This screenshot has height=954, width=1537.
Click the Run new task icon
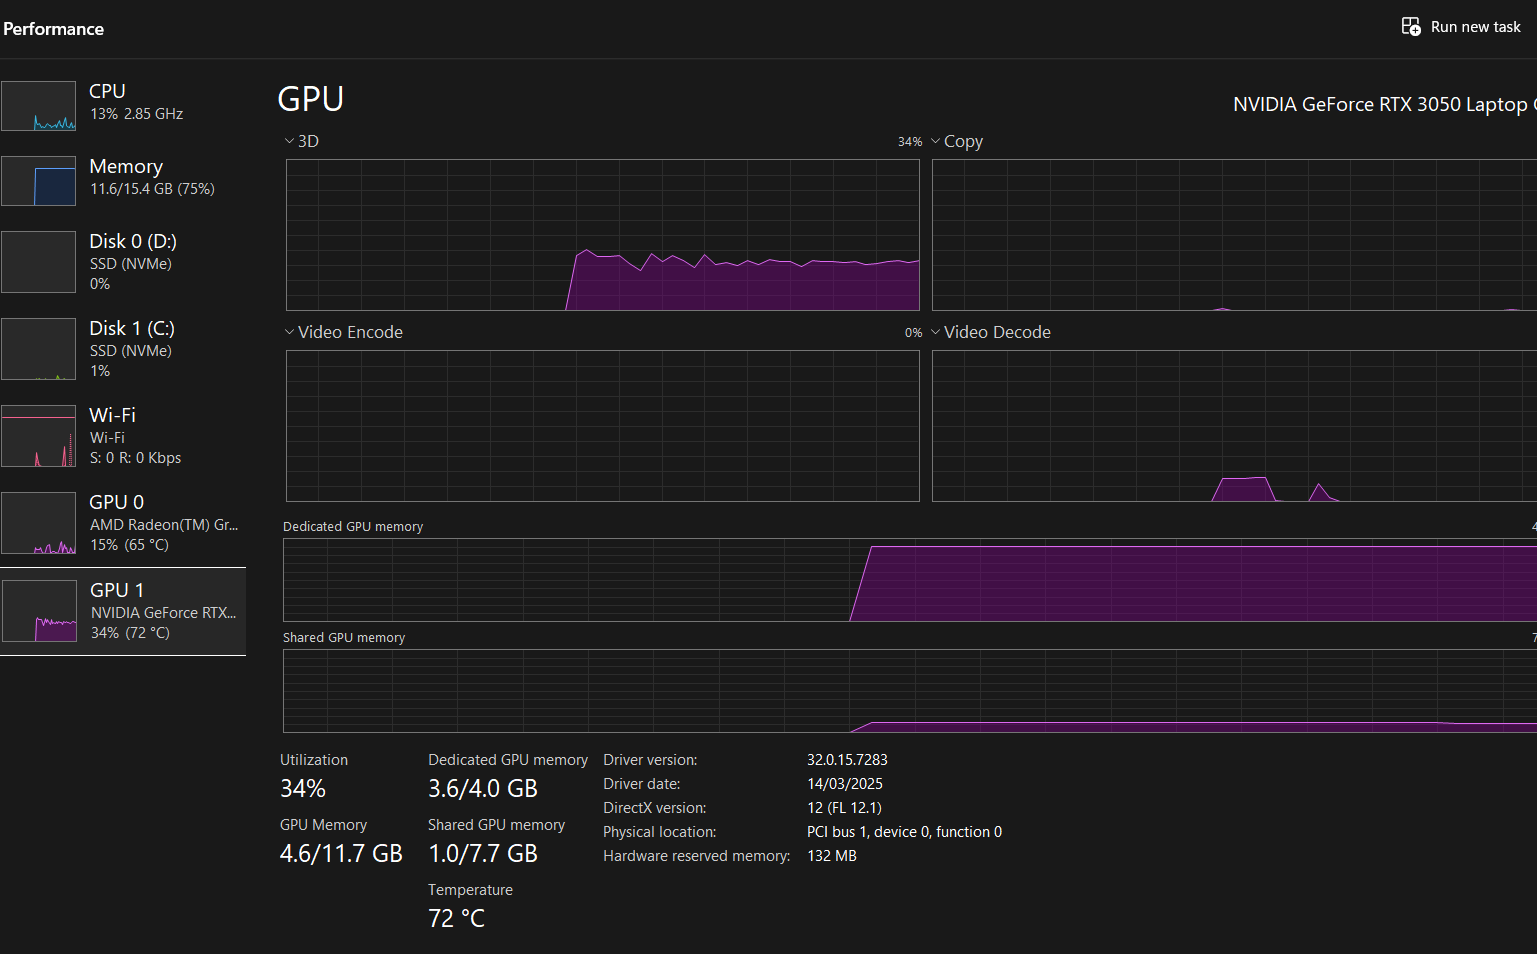pos(1411,27)
